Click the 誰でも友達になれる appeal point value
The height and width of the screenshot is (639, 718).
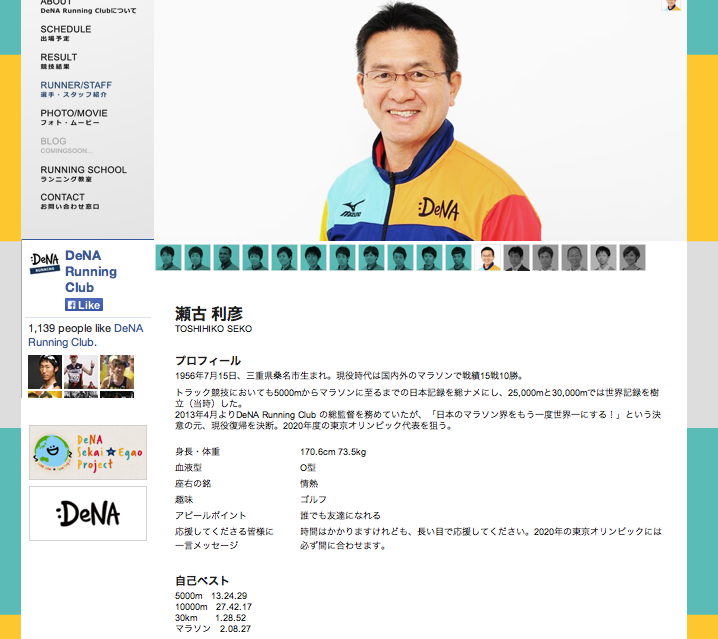[340, 515]
